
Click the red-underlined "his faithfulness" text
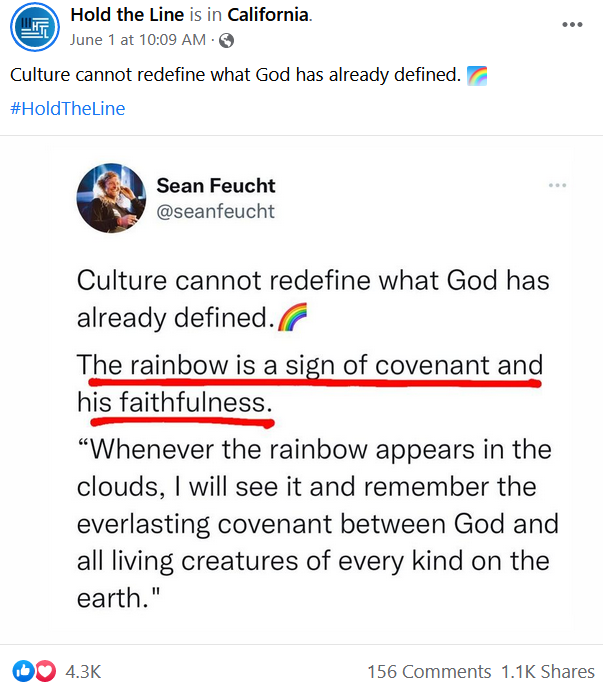174,403
